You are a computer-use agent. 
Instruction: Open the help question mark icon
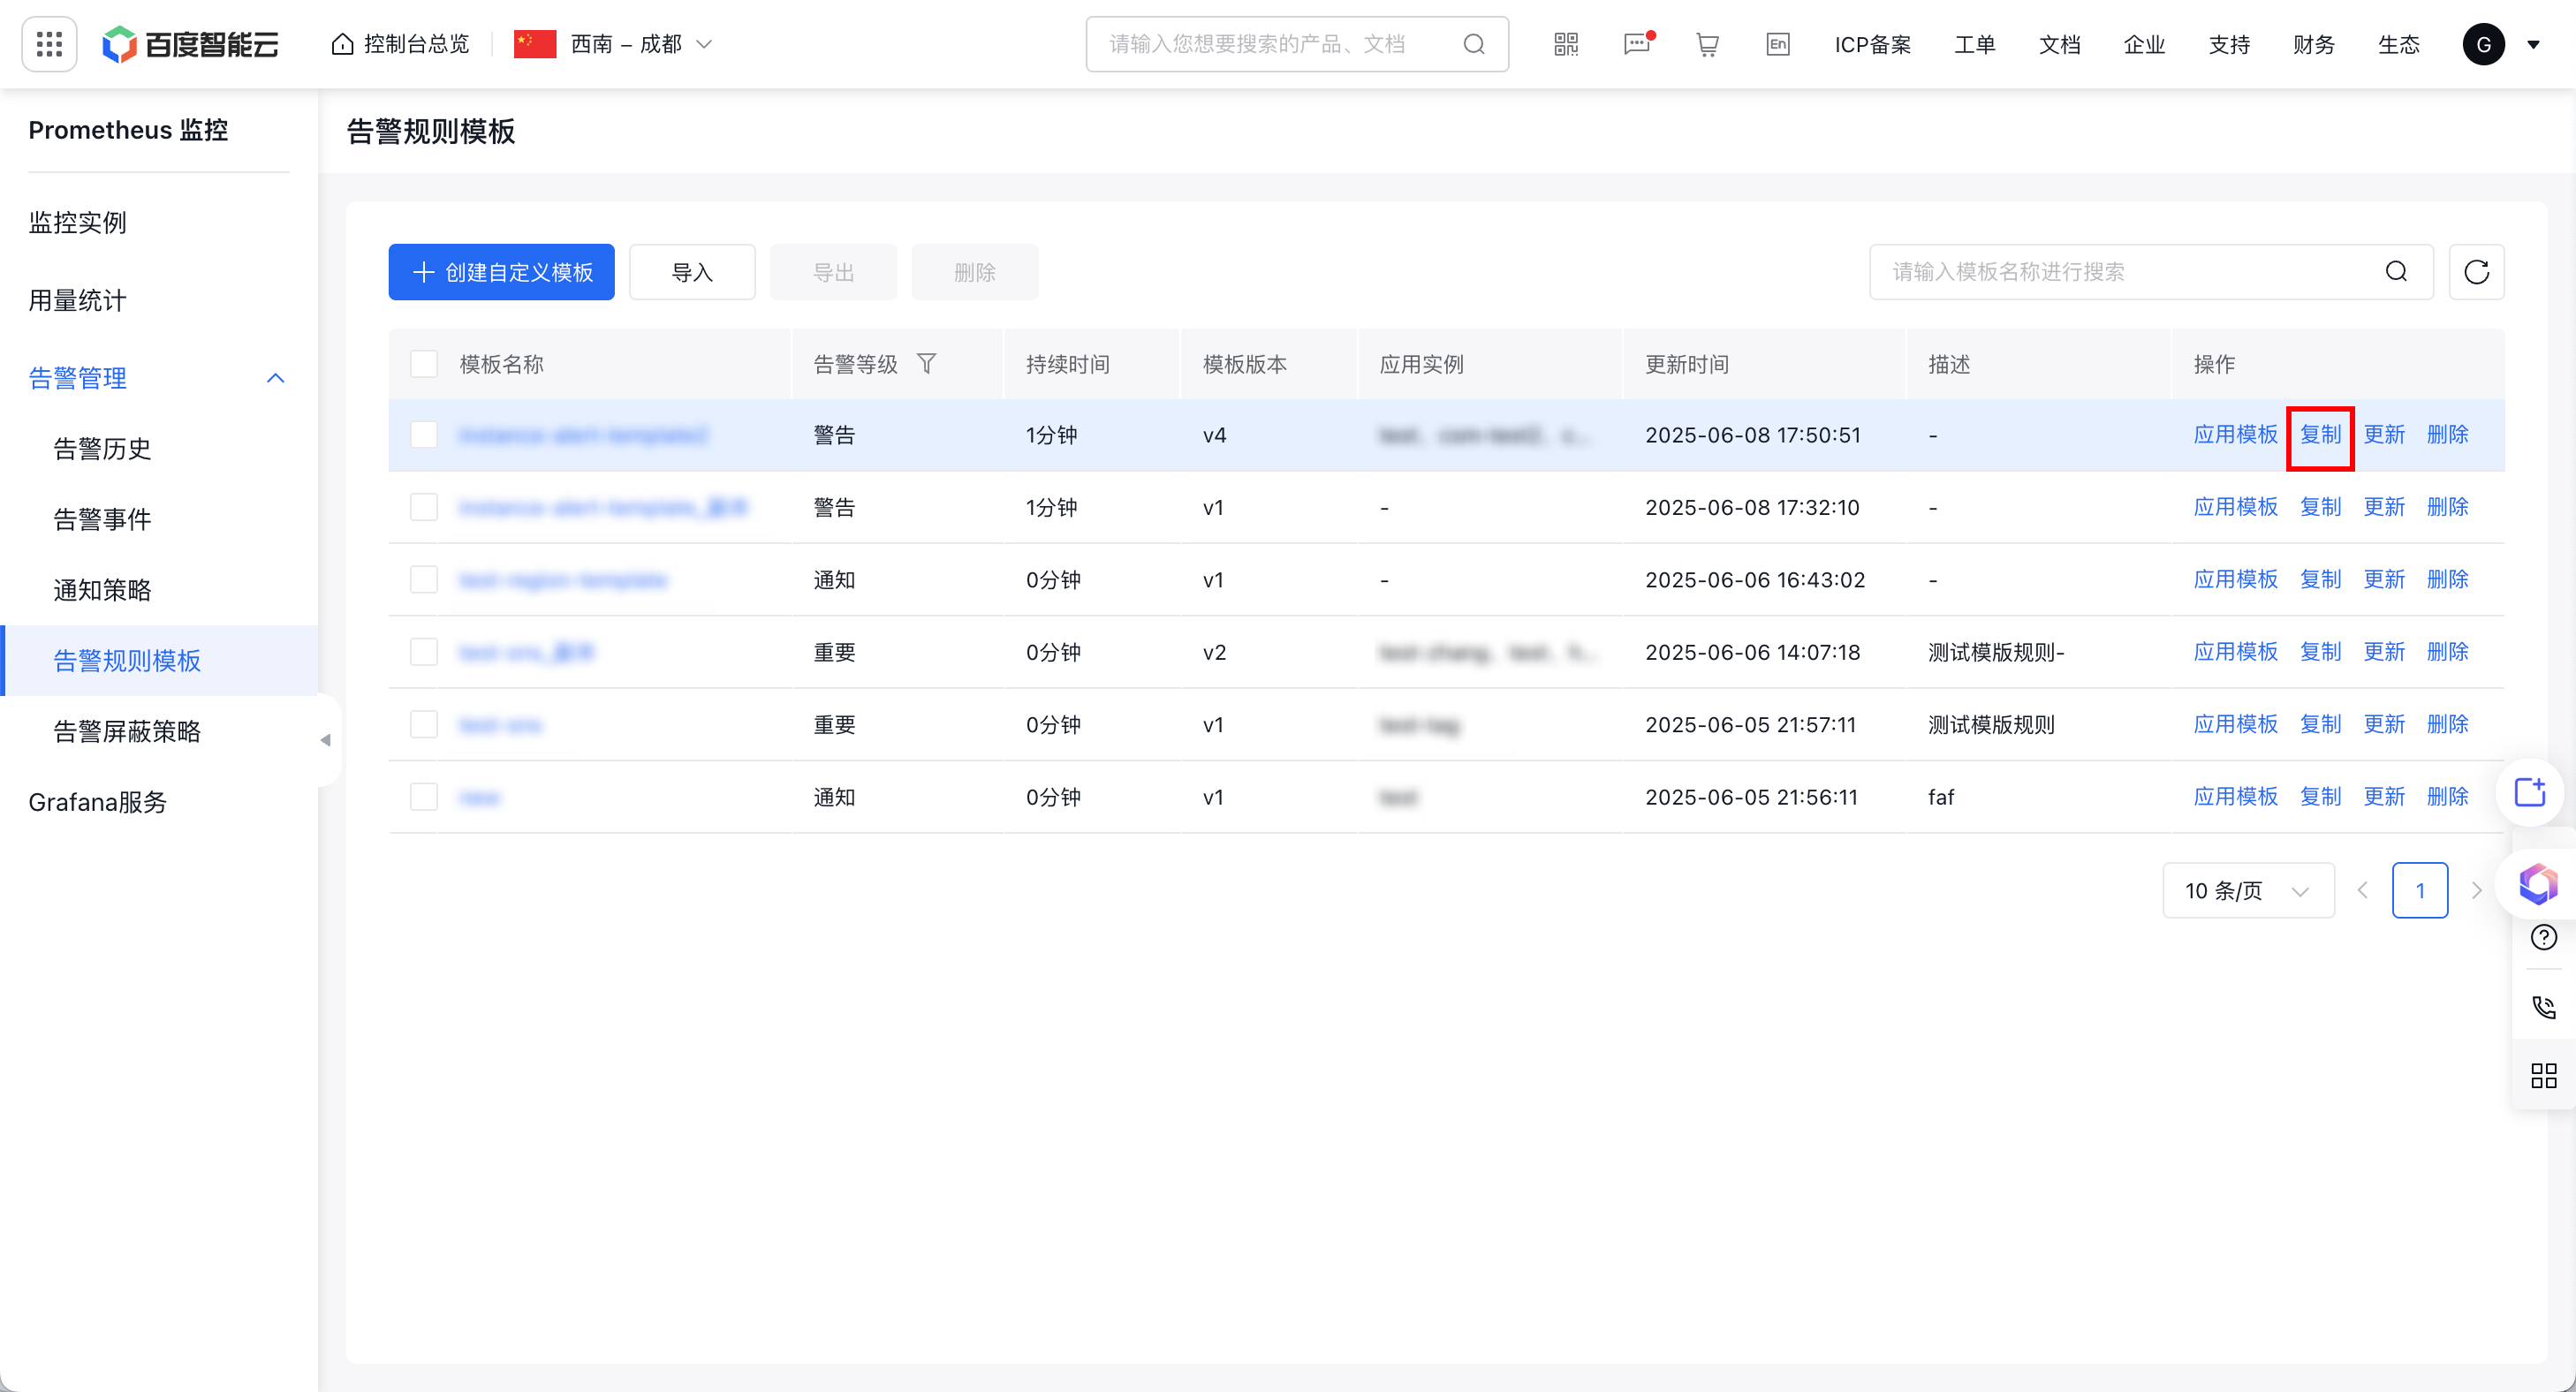pos(2543,937)
